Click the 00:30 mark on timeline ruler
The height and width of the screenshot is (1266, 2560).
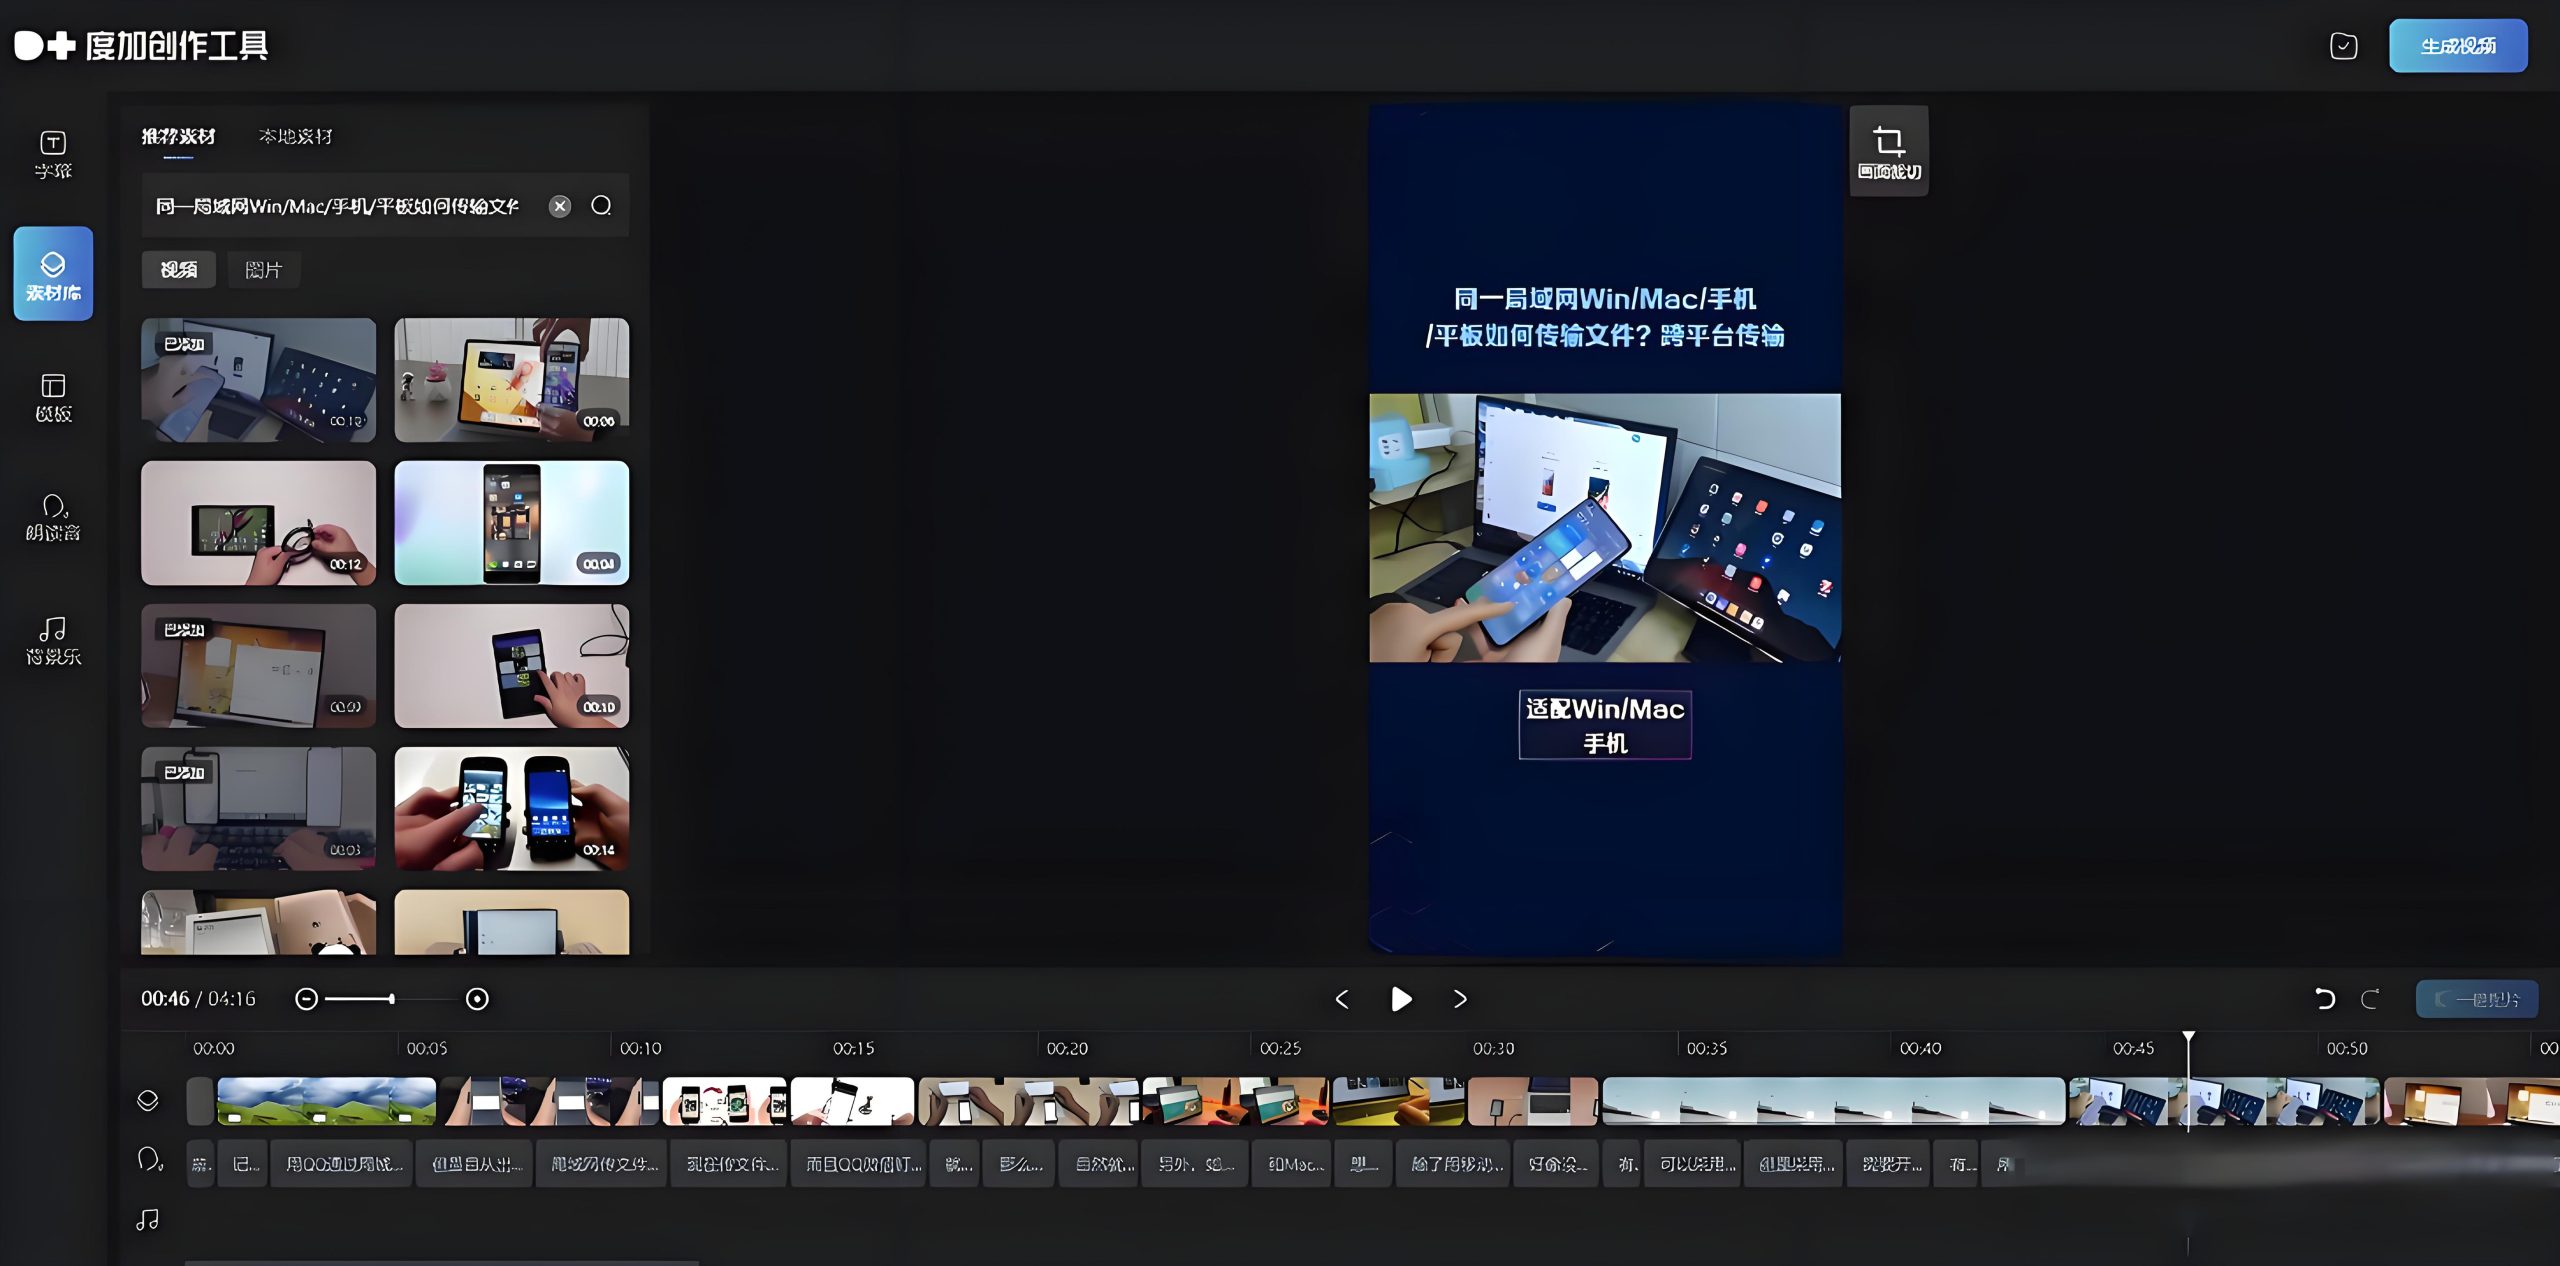1493,1048
